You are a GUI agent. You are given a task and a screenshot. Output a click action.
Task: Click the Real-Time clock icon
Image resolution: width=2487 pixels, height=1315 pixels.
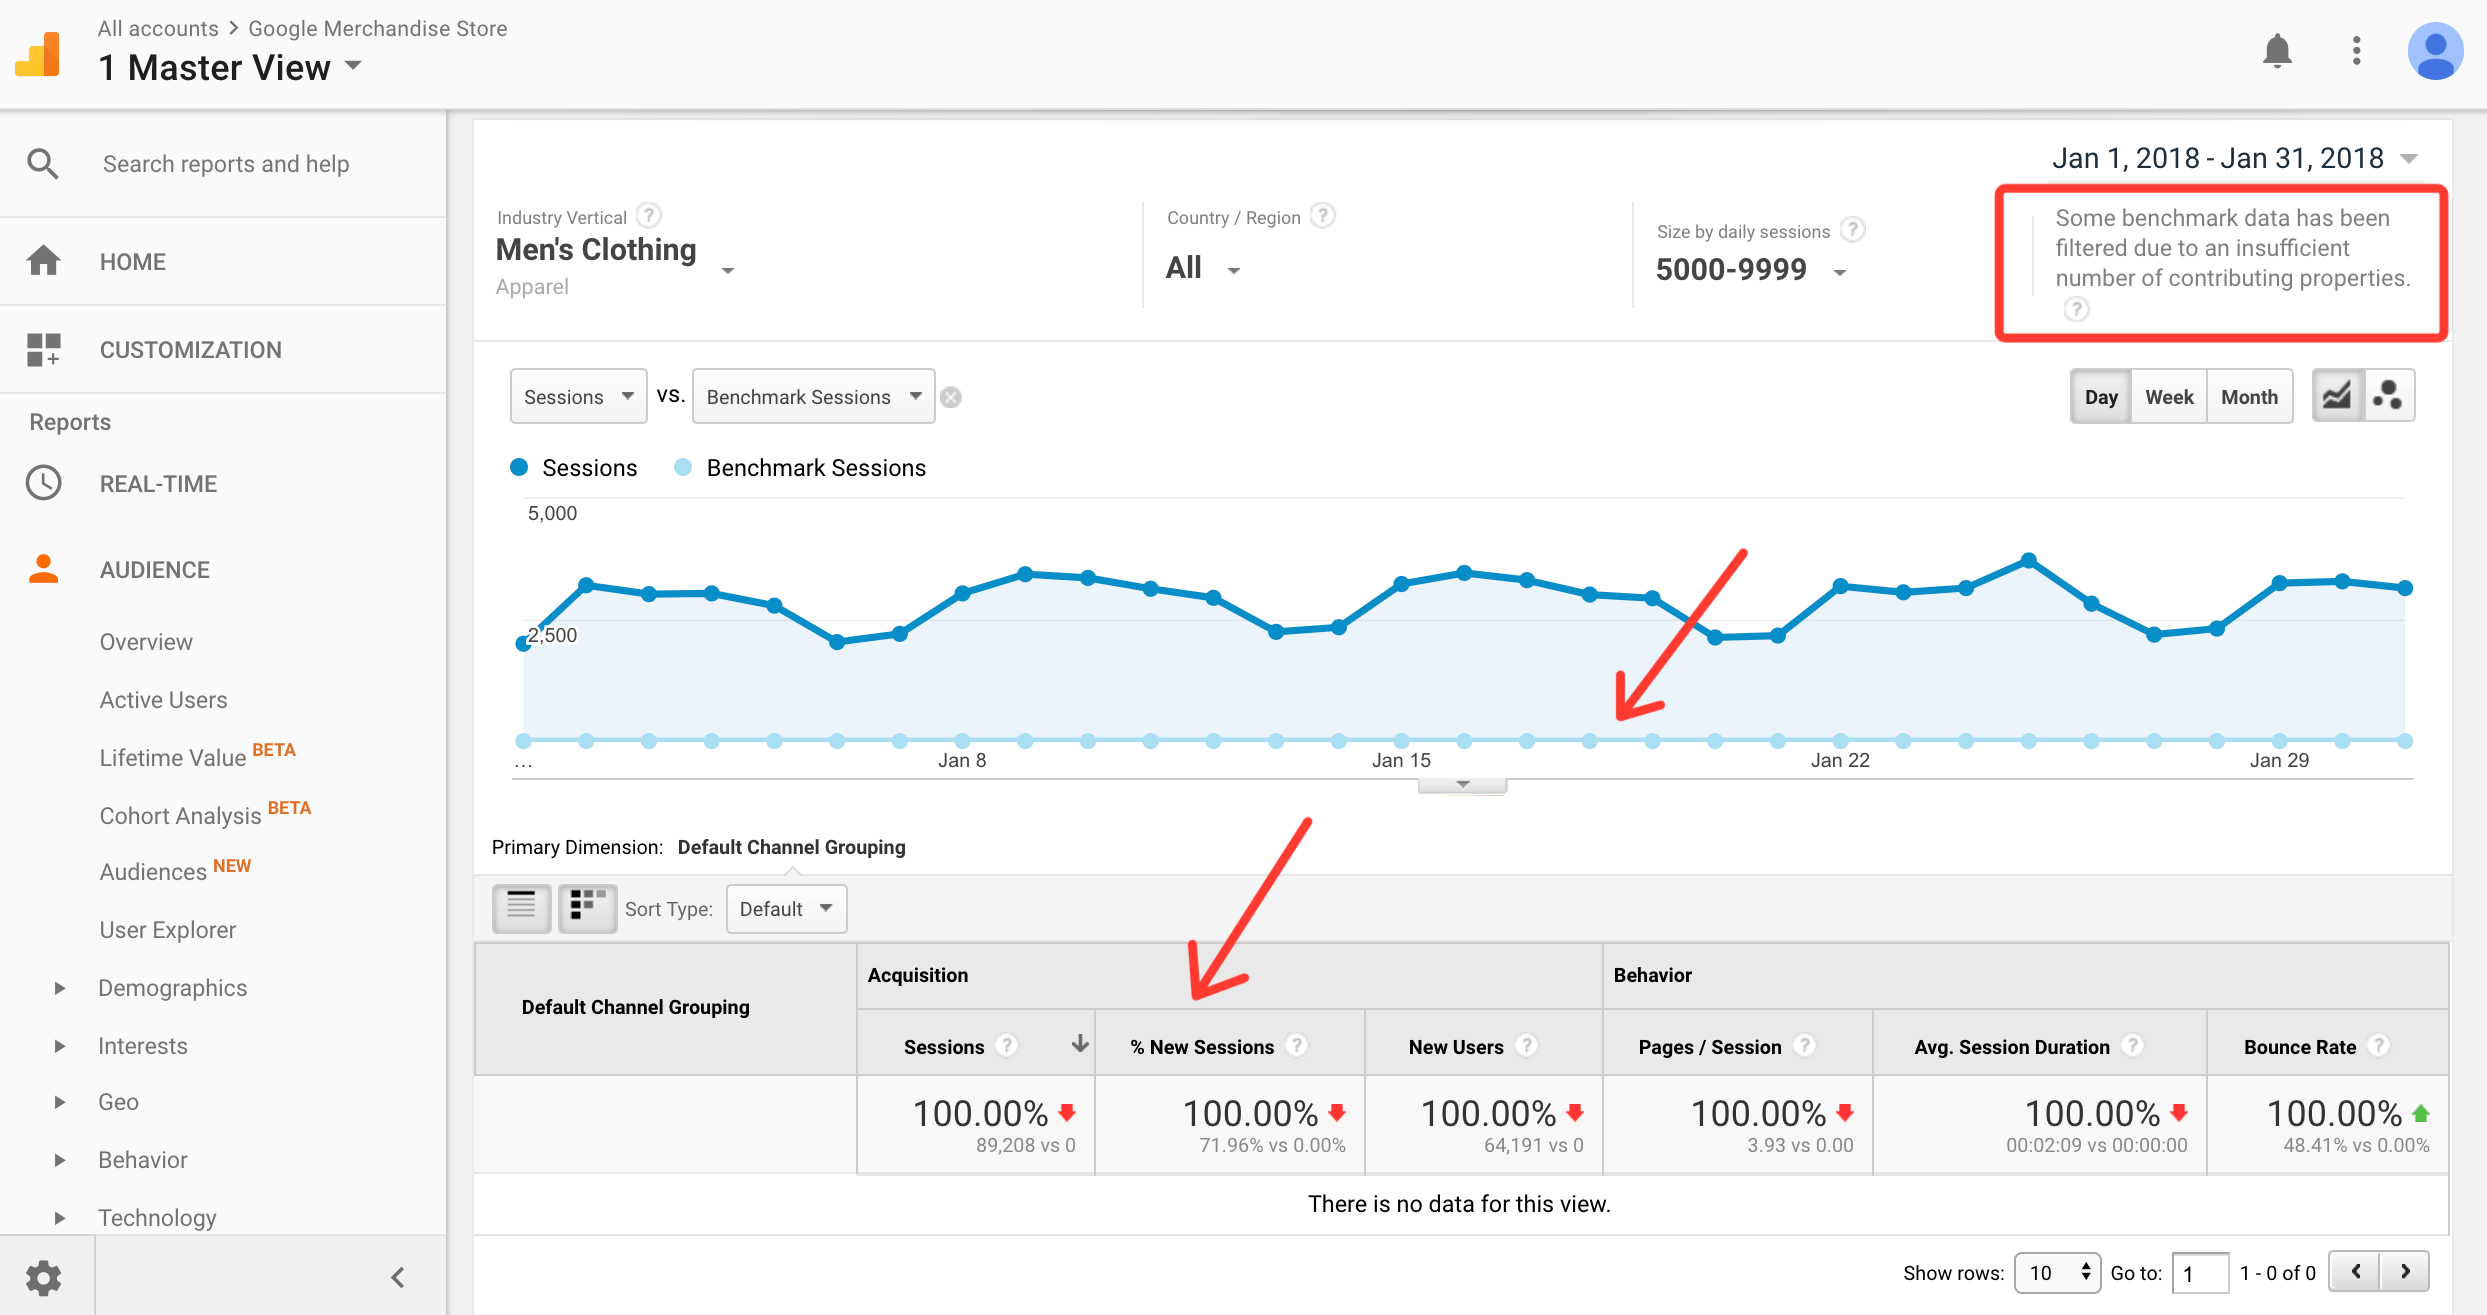click(x=43, y=483)
